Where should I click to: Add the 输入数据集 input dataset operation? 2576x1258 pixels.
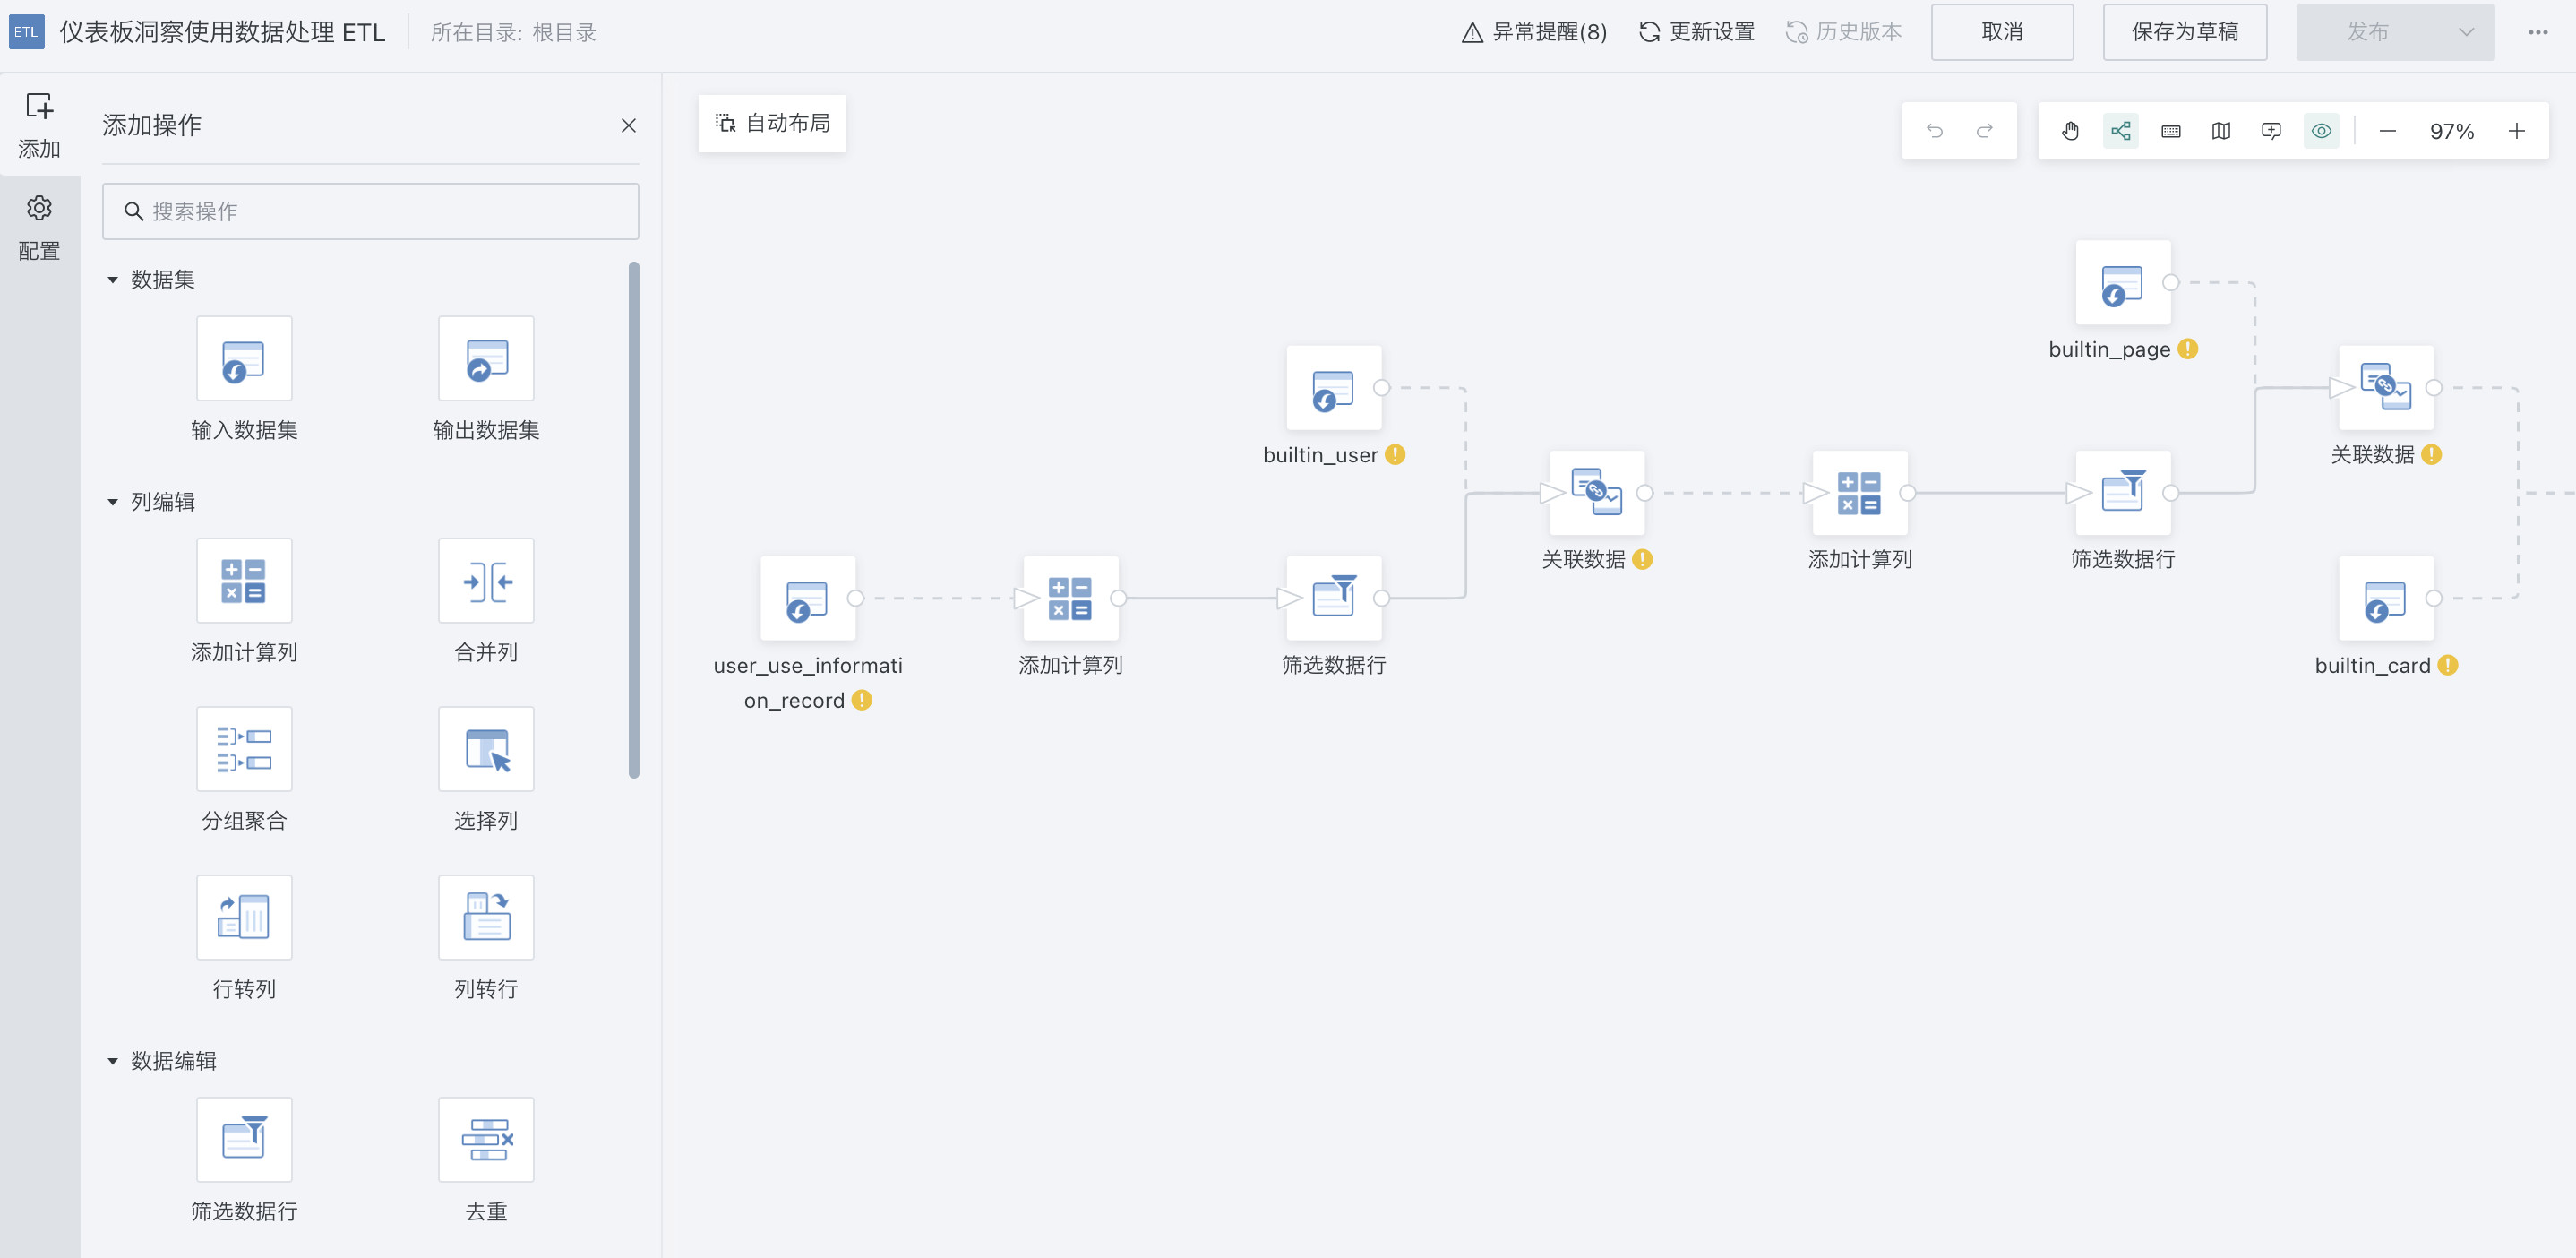pos(244,359)
